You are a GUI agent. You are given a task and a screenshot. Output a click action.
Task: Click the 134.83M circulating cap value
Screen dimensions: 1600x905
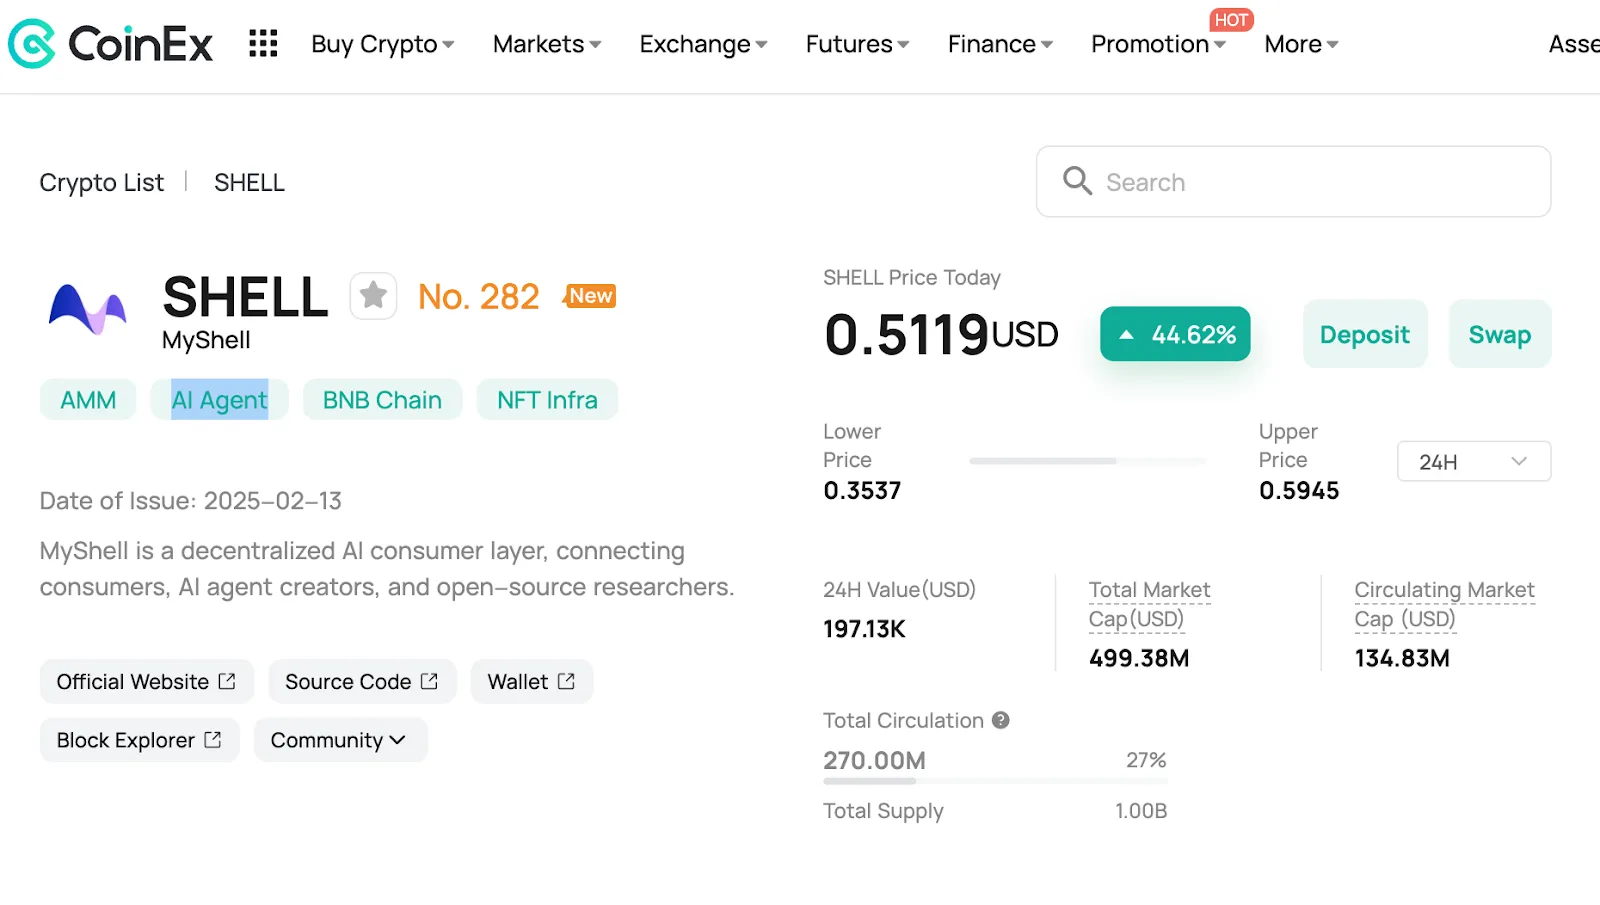1402,658
